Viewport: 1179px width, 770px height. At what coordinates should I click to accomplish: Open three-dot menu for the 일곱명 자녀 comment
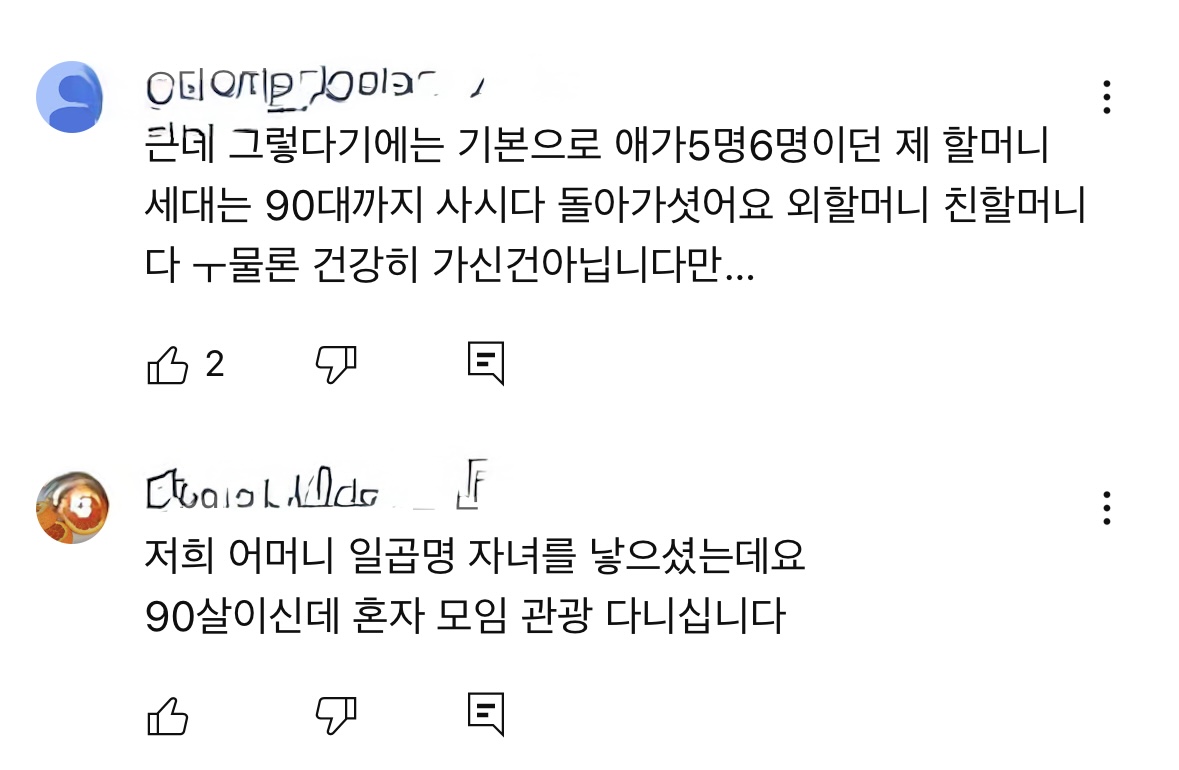tap(1106, 508)
